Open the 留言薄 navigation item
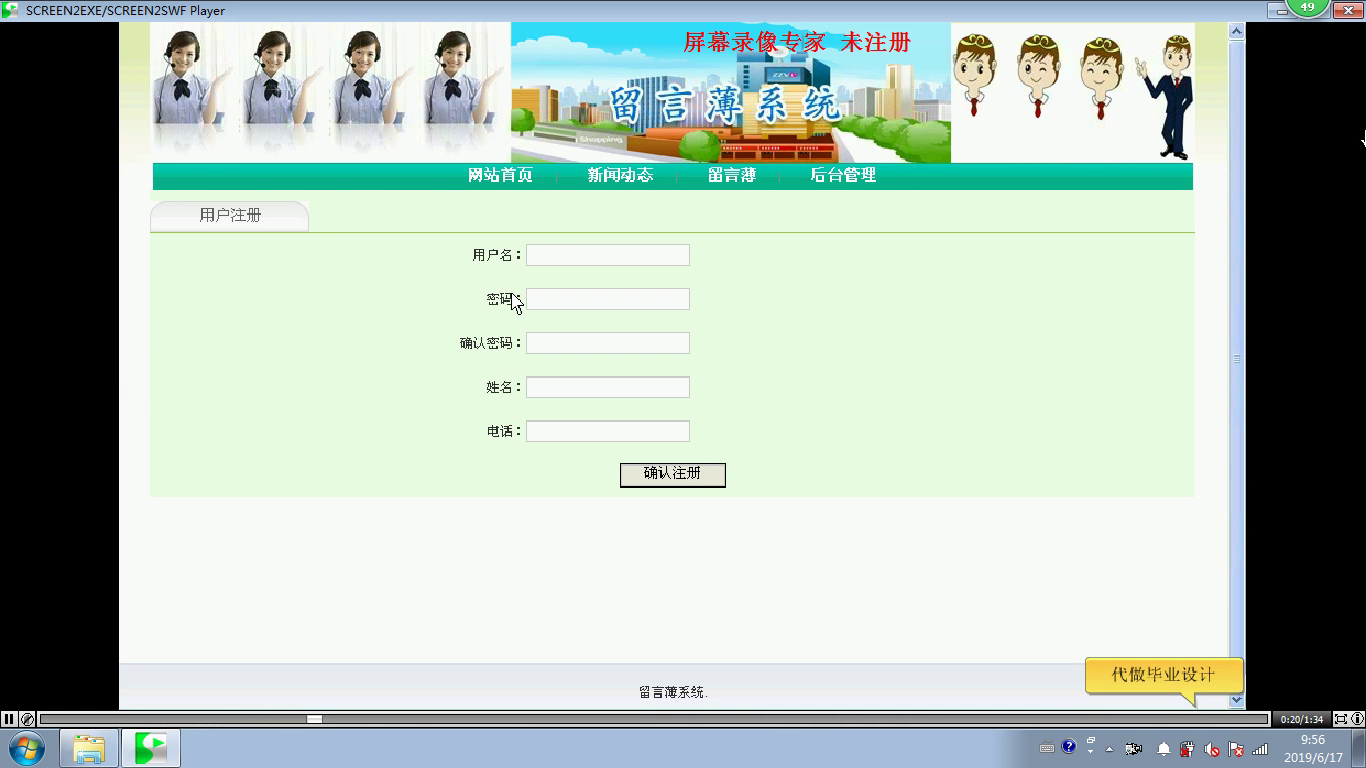The image size is (1366, 768). pos(731,175)
